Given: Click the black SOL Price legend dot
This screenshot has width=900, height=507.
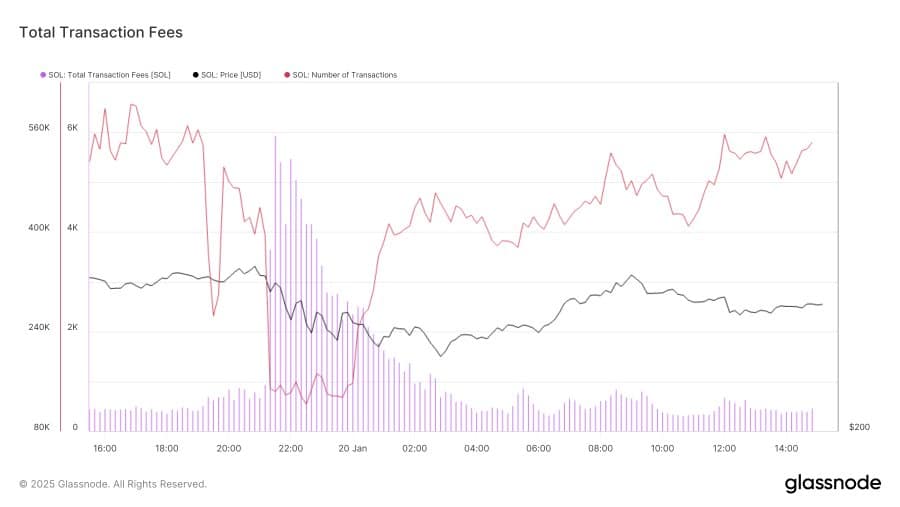Looking at the screenshot, I should (196, 75).
